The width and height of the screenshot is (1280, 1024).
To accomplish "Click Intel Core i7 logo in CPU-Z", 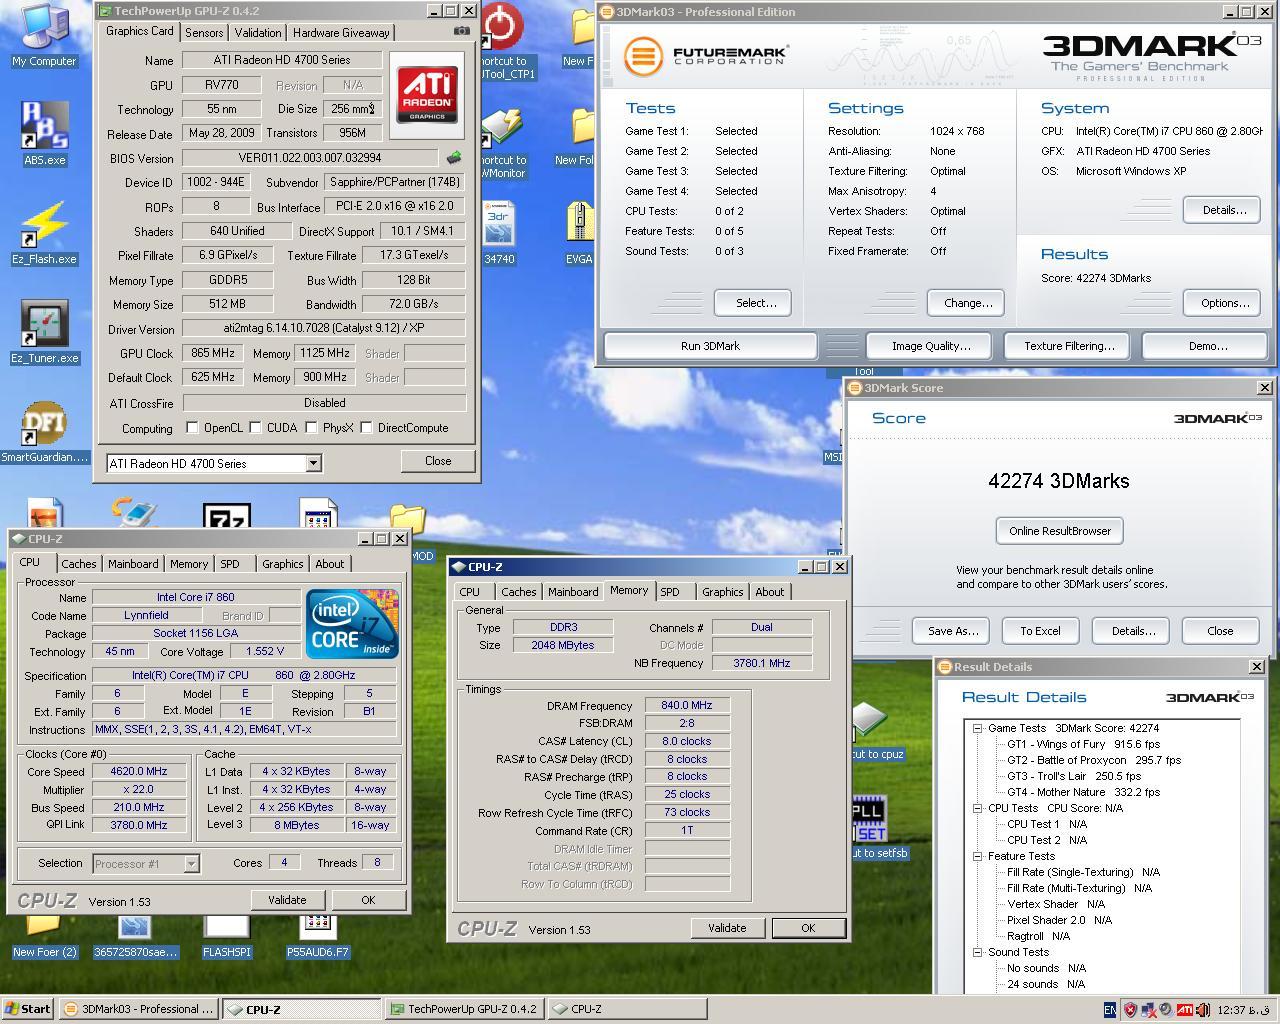I will click(352, 624).
